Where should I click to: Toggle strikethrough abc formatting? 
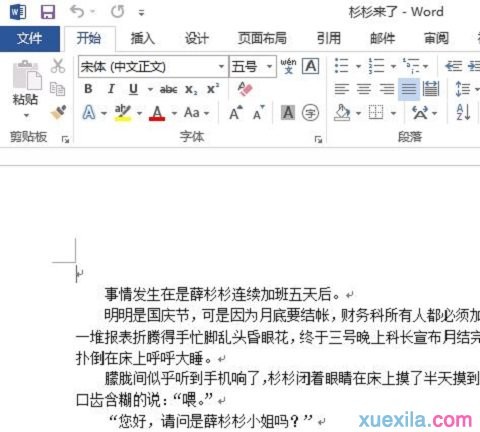[x=168, y=89]
